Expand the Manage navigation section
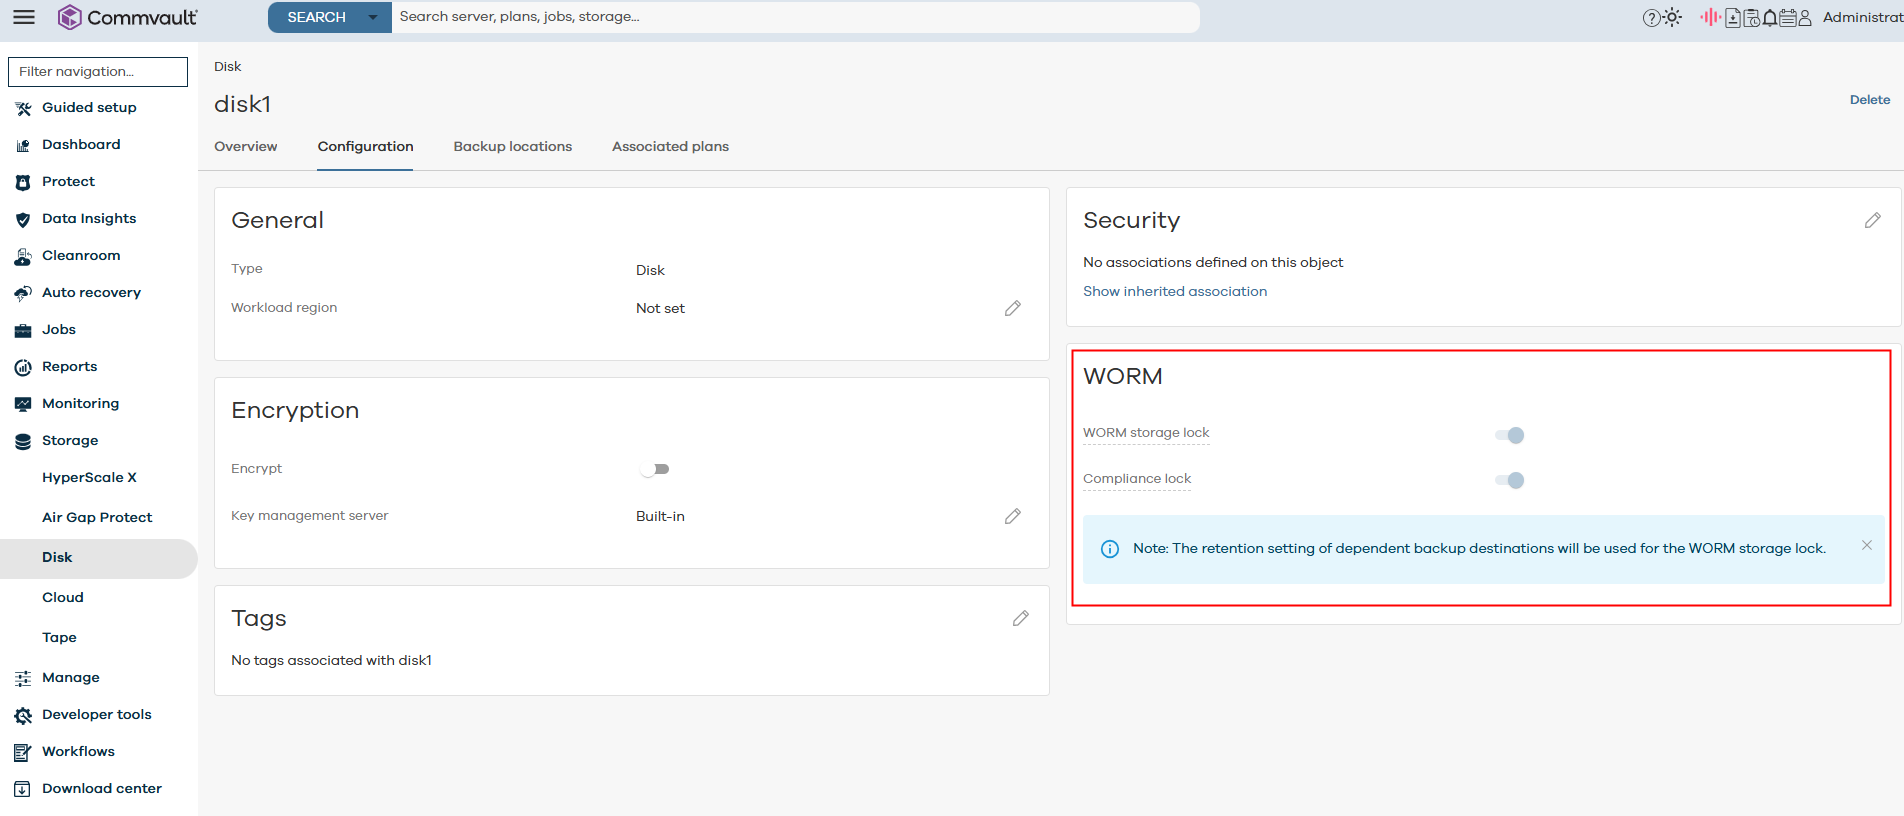The height and width of the screenshot is (816, 1904). tap(70, 677)
